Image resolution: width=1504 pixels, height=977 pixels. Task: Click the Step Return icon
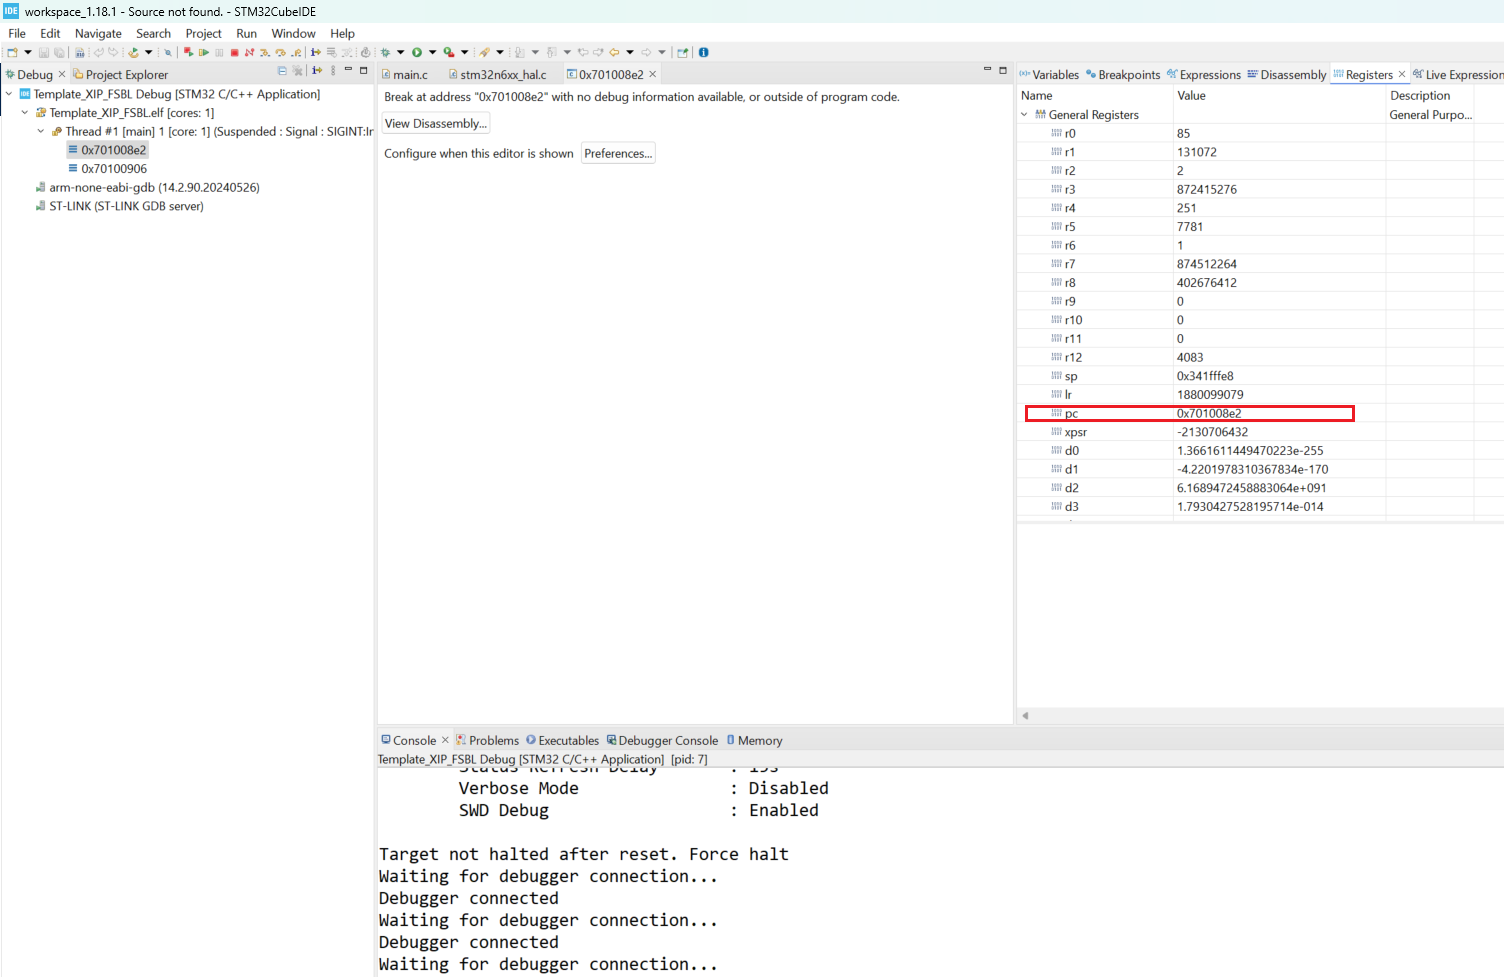coord(296,52)
